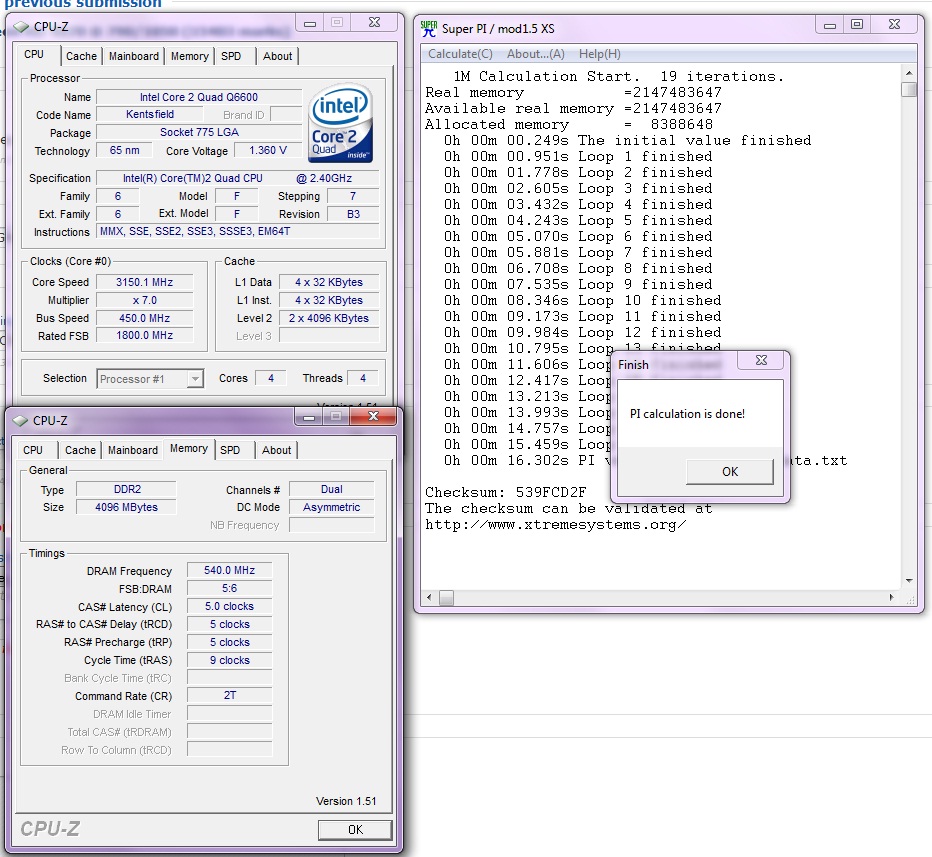Click the 65 nm technology value
932x857 pixels.
pos(124,150)
